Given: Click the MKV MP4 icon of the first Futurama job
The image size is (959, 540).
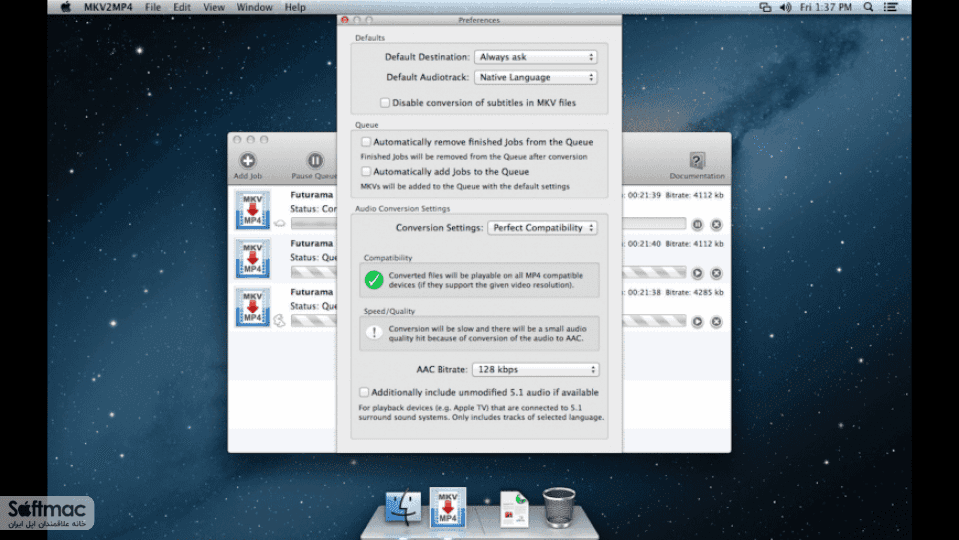Looking at the screenshot, I should 253,210.
